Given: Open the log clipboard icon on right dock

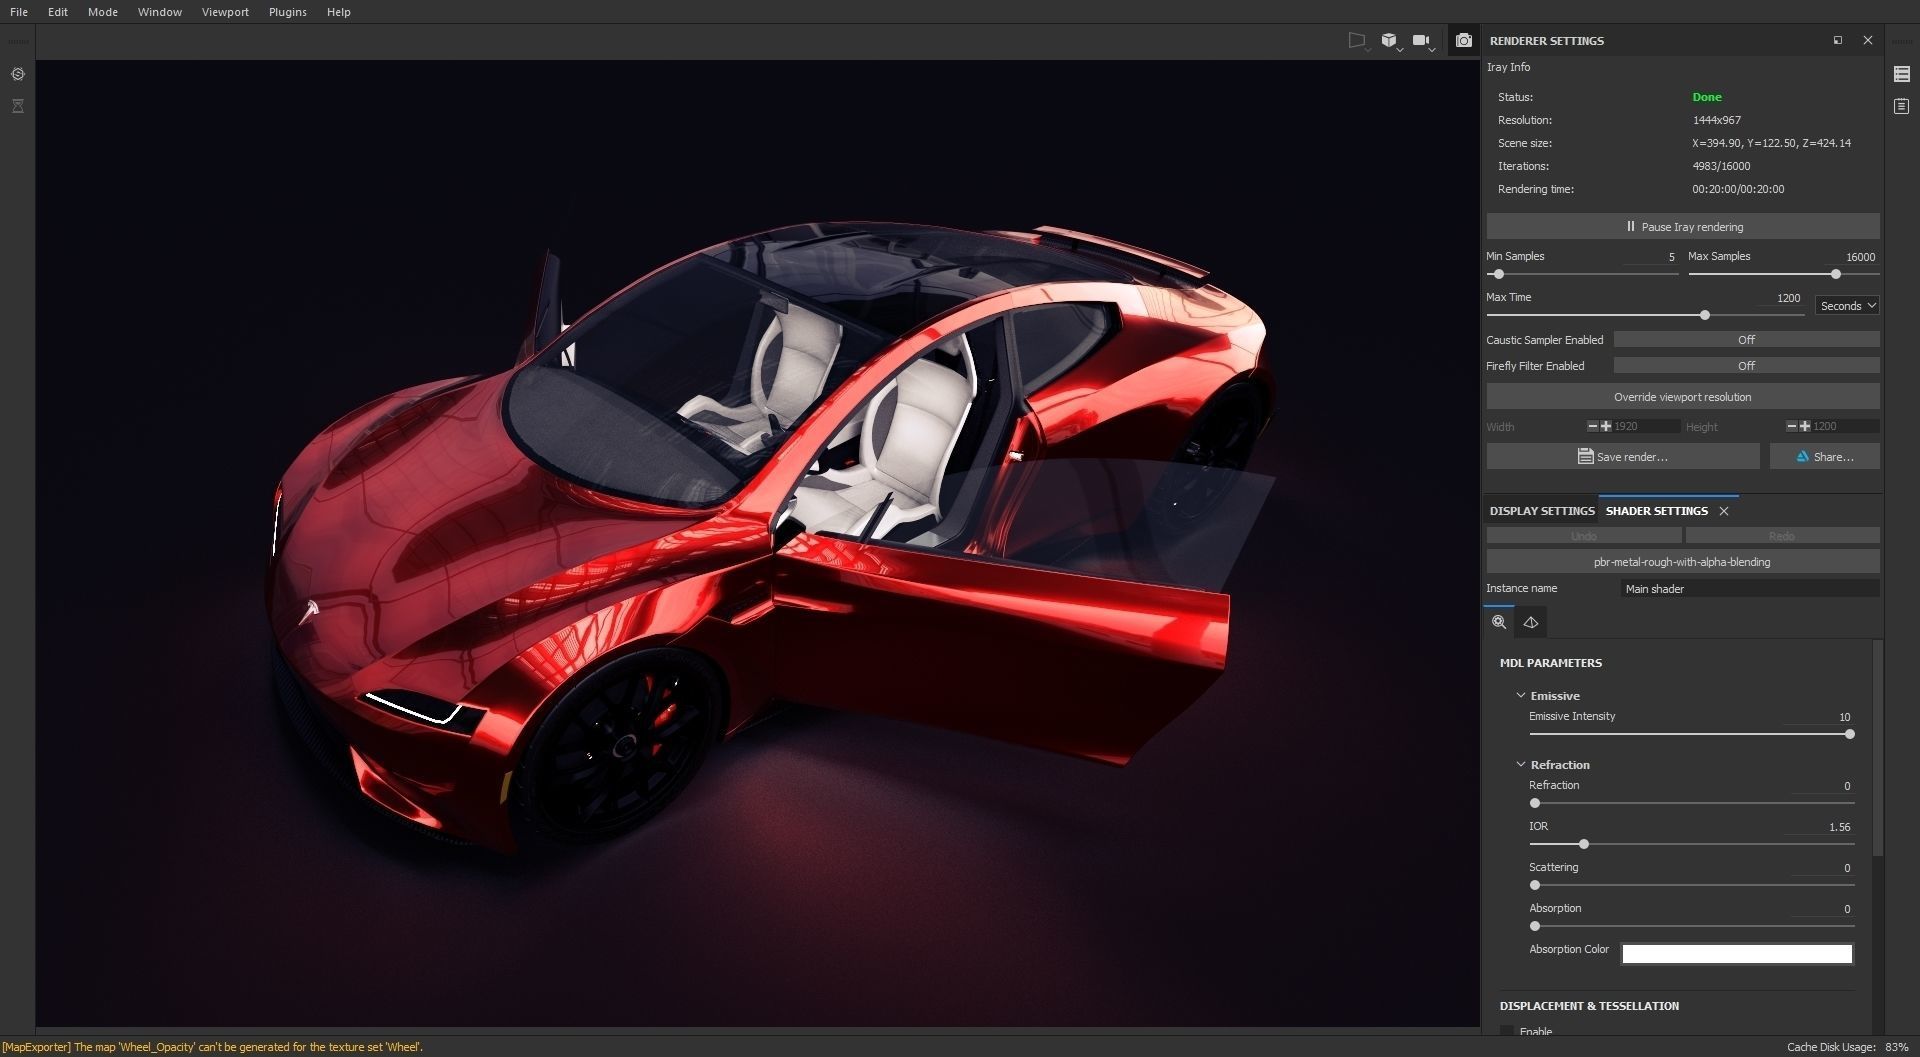Looking at the screenshot, I should coord(1902,106).
